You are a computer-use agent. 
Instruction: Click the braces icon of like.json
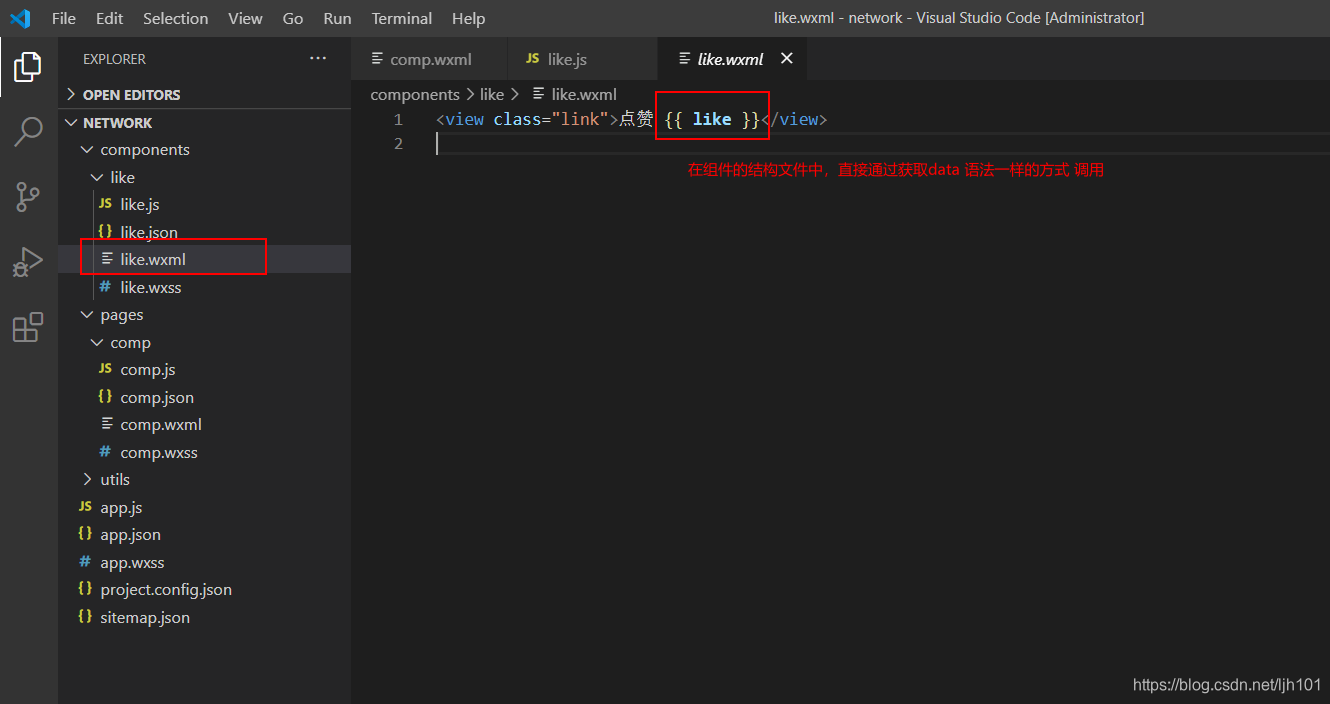pos(105,232)
